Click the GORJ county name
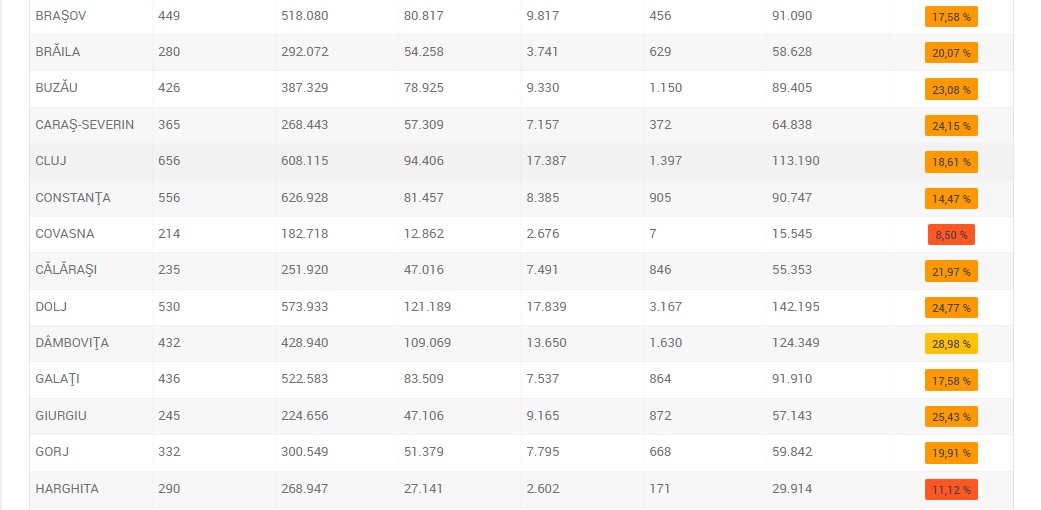This screenshot has height=510, width=1041. coord(52,452)
